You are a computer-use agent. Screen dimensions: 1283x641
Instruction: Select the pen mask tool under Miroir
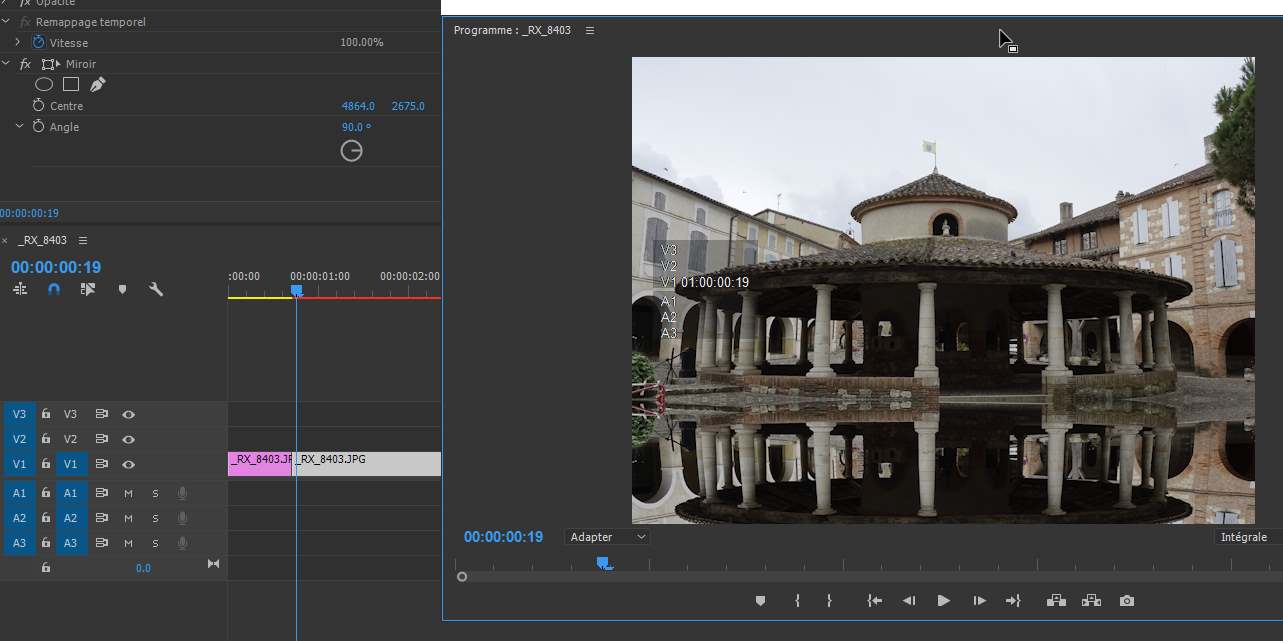pyautogui.click(x=97, y=85)
